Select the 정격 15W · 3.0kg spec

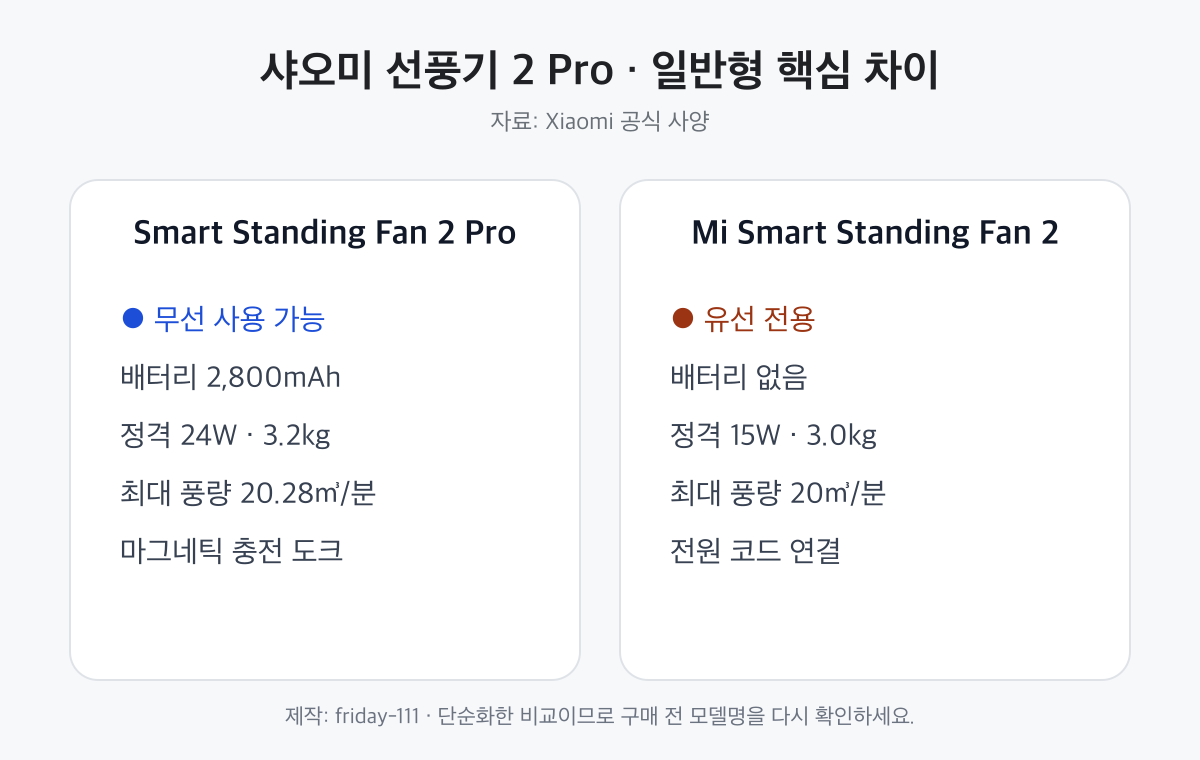[774, 435]
